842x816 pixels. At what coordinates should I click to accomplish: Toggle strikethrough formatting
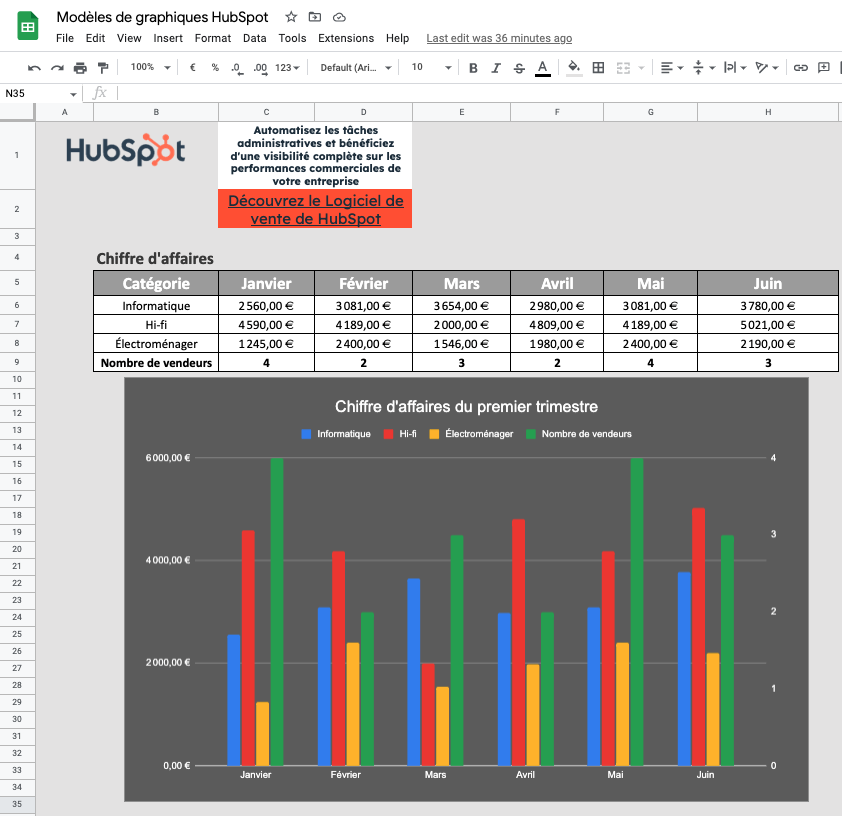click(x=519, y=68)
